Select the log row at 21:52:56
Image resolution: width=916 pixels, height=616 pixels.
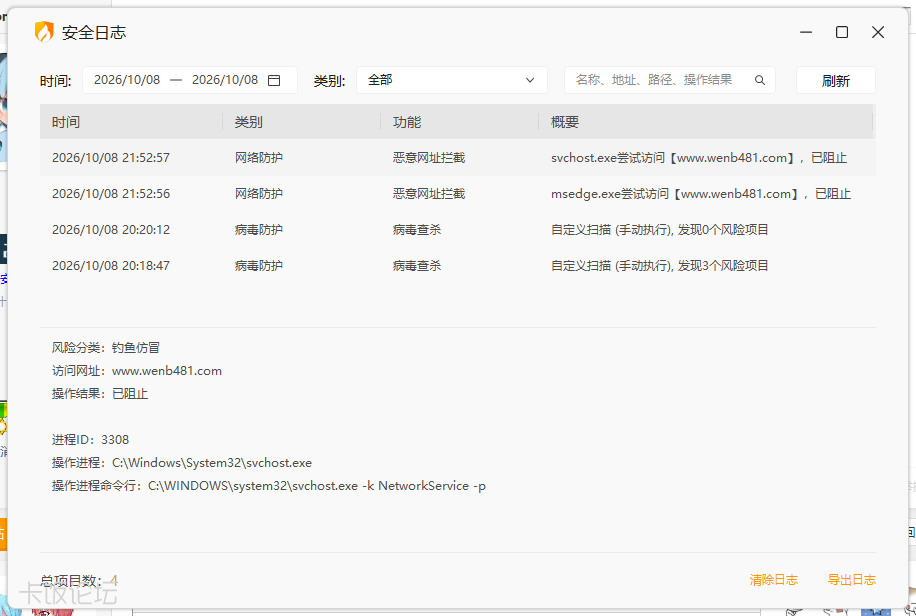[457, 193]
